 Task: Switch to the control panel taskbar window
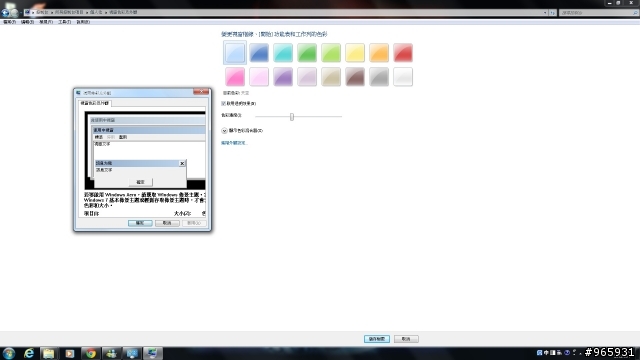[x=132, y=353]
